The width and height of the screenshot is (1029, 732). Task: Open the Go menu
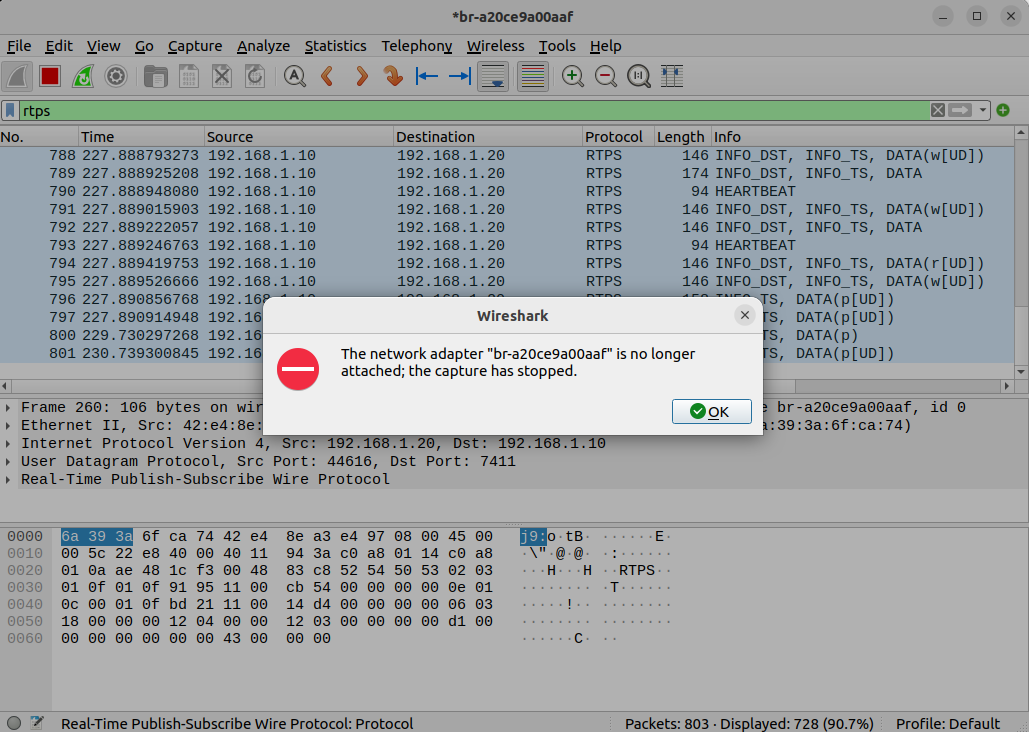(x=144, y=46)
